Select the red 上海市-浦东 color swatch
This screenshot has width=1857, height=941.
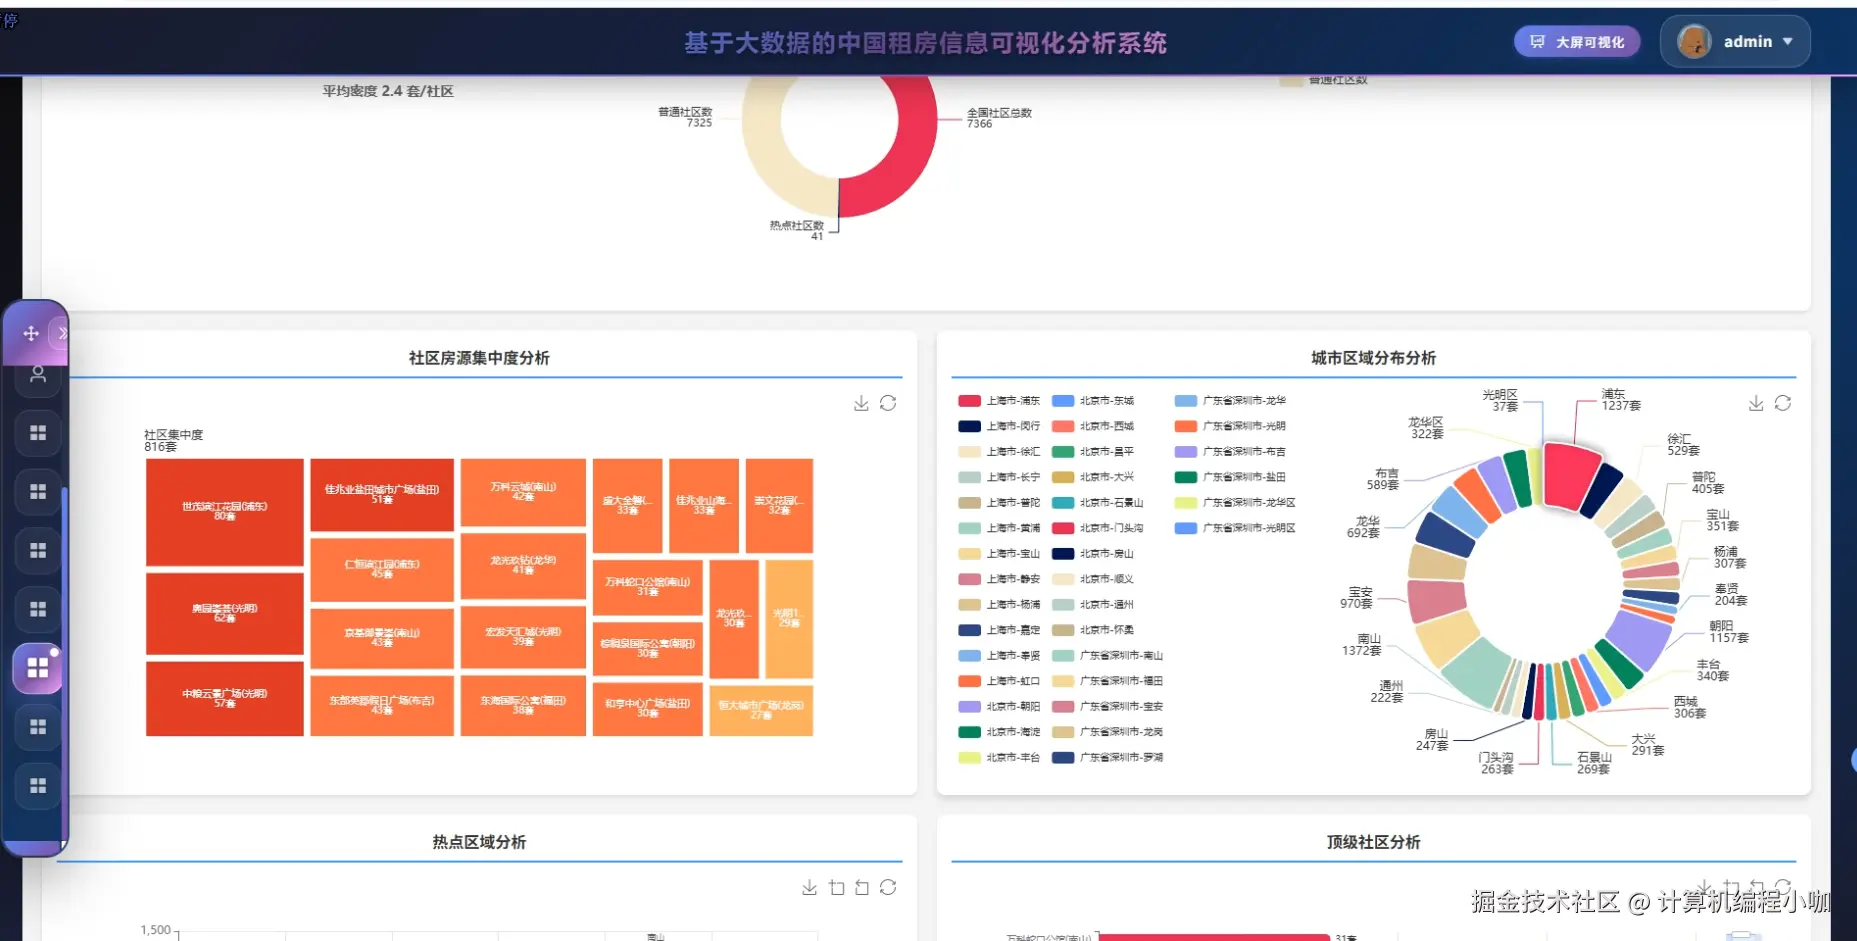point(968,400)
